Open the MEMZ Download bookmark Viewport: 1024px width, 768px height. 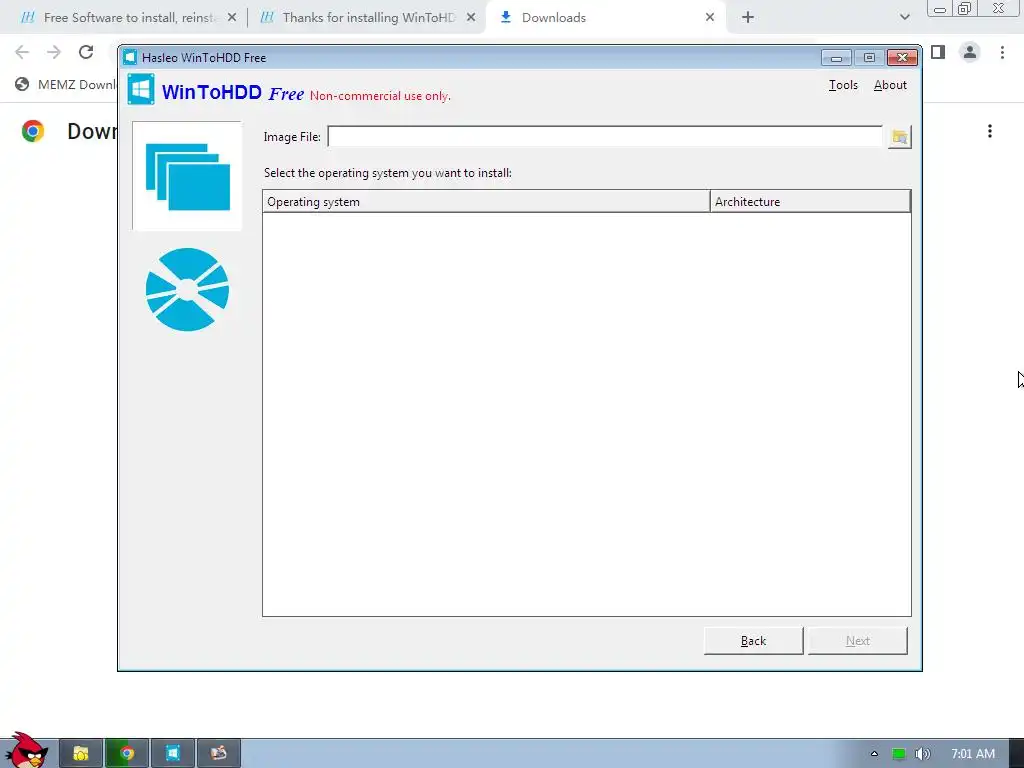tap(66, 85)
